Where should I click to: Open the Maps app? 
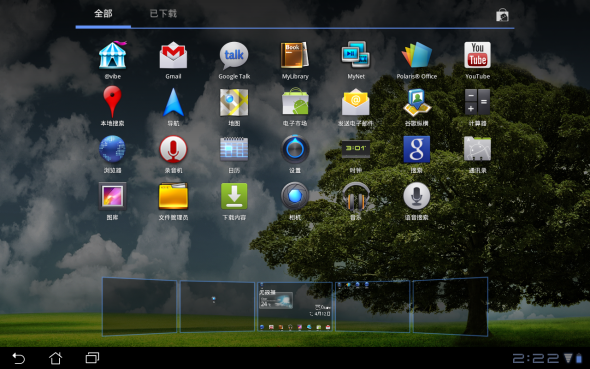pos(234,102)
